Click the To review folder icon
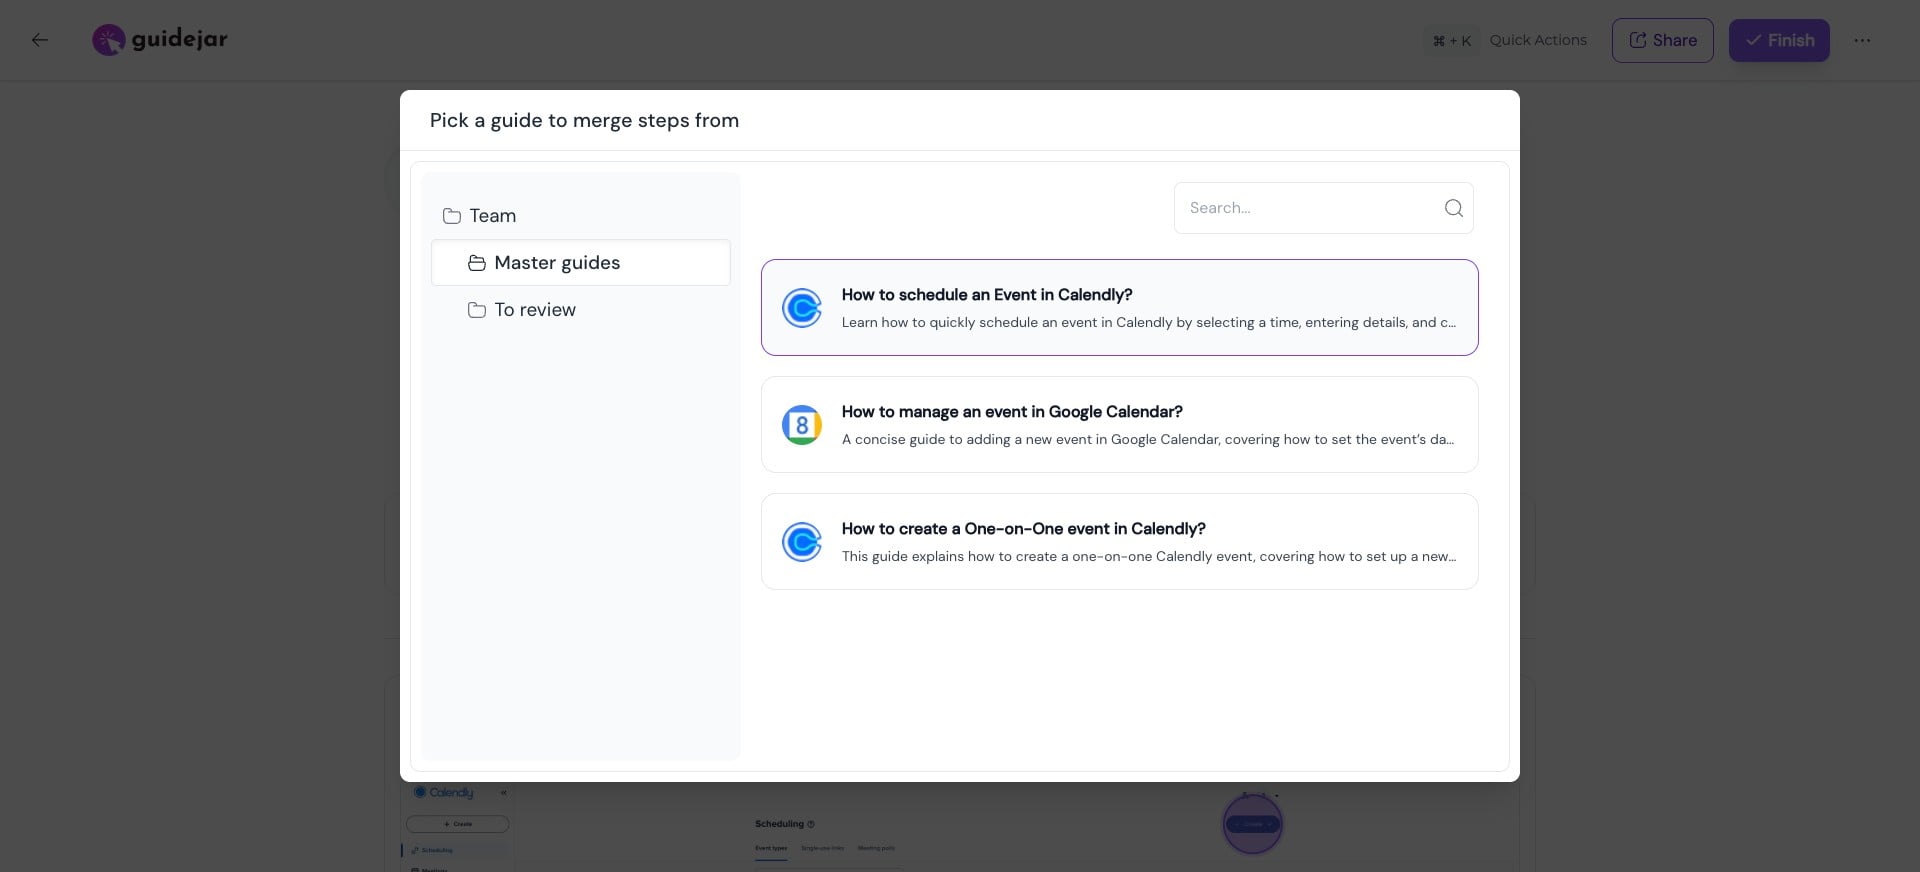 point(477,310)
